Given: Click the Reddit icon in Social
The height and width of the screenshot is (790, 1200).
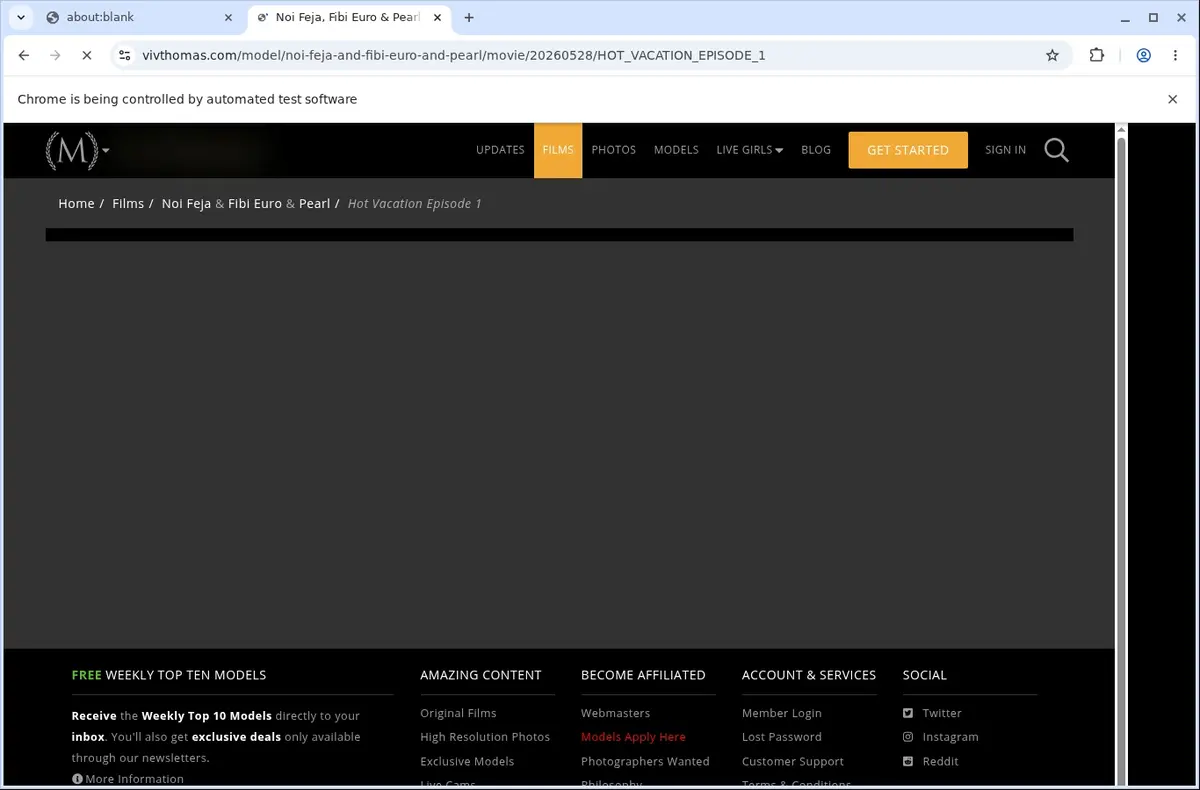Looking at the screenshot, I should click(908, 761).
